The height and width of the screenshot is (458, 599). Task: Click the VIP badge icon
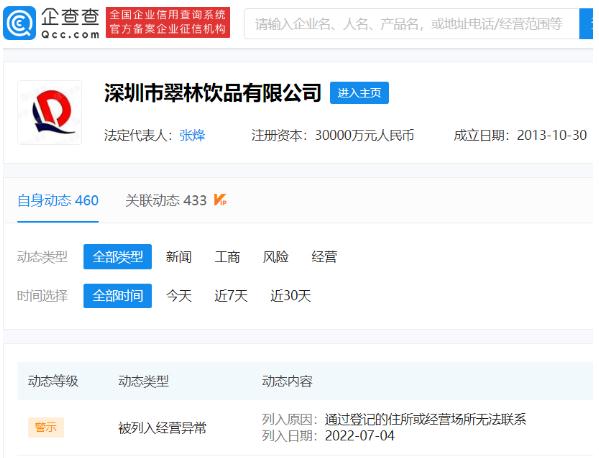click(x=220, y=200)
